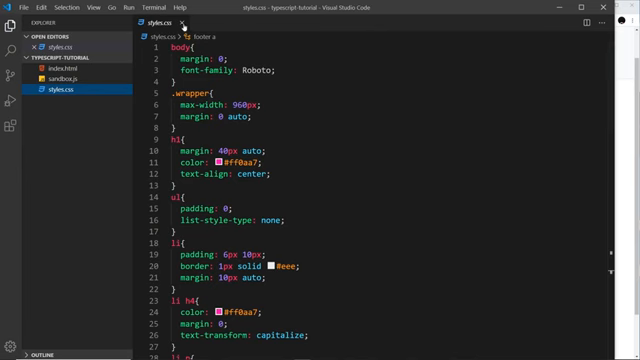Viewport: 640px width, 360px height.
Task: Click the sandbox.js file icon
Action: tap(42, 79)
